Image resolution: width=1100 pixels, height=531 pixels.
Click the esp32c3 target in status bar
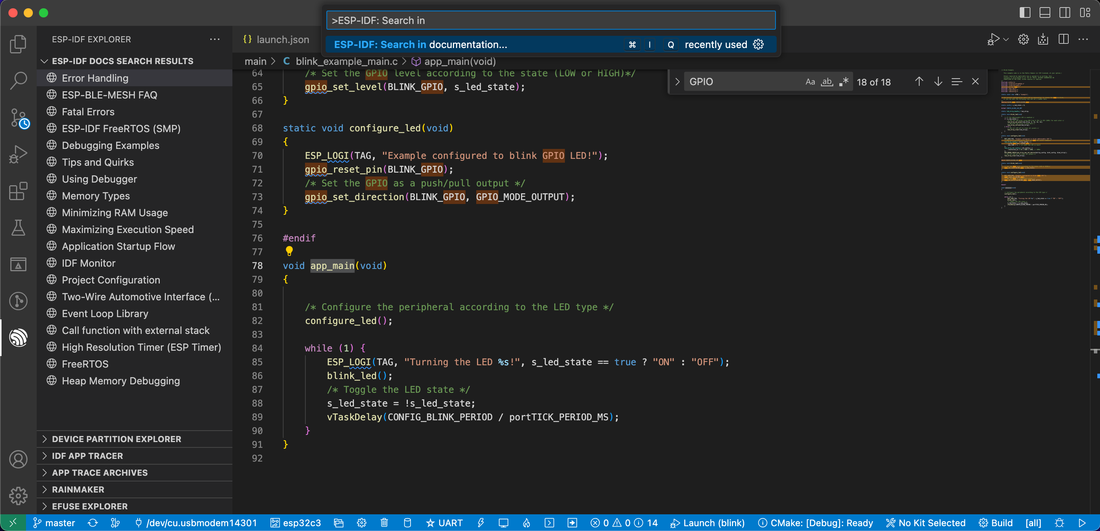300,523
